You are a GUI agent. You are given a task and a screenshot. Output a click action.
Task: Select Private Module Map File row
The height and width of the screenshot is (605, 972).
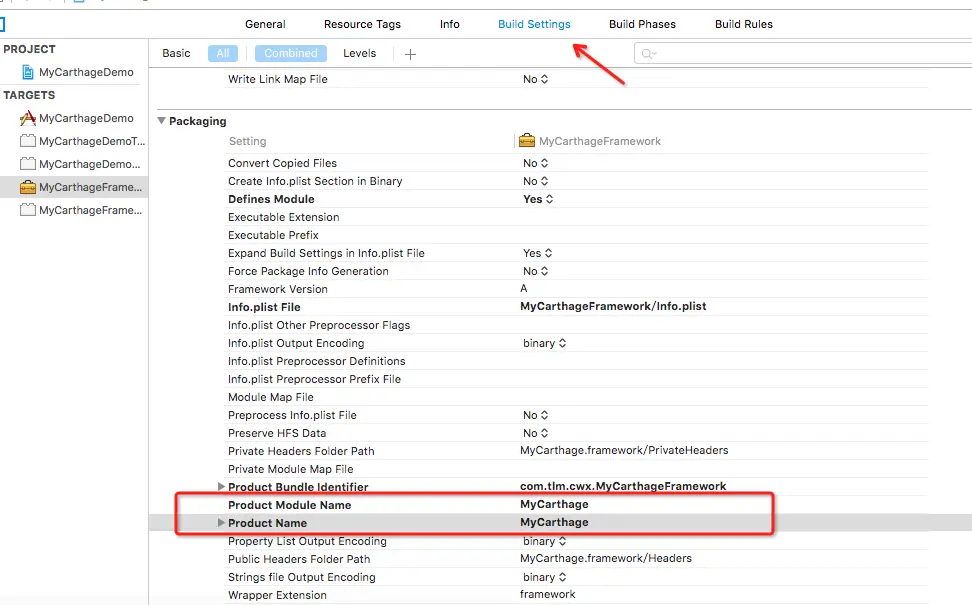point(577,469)
